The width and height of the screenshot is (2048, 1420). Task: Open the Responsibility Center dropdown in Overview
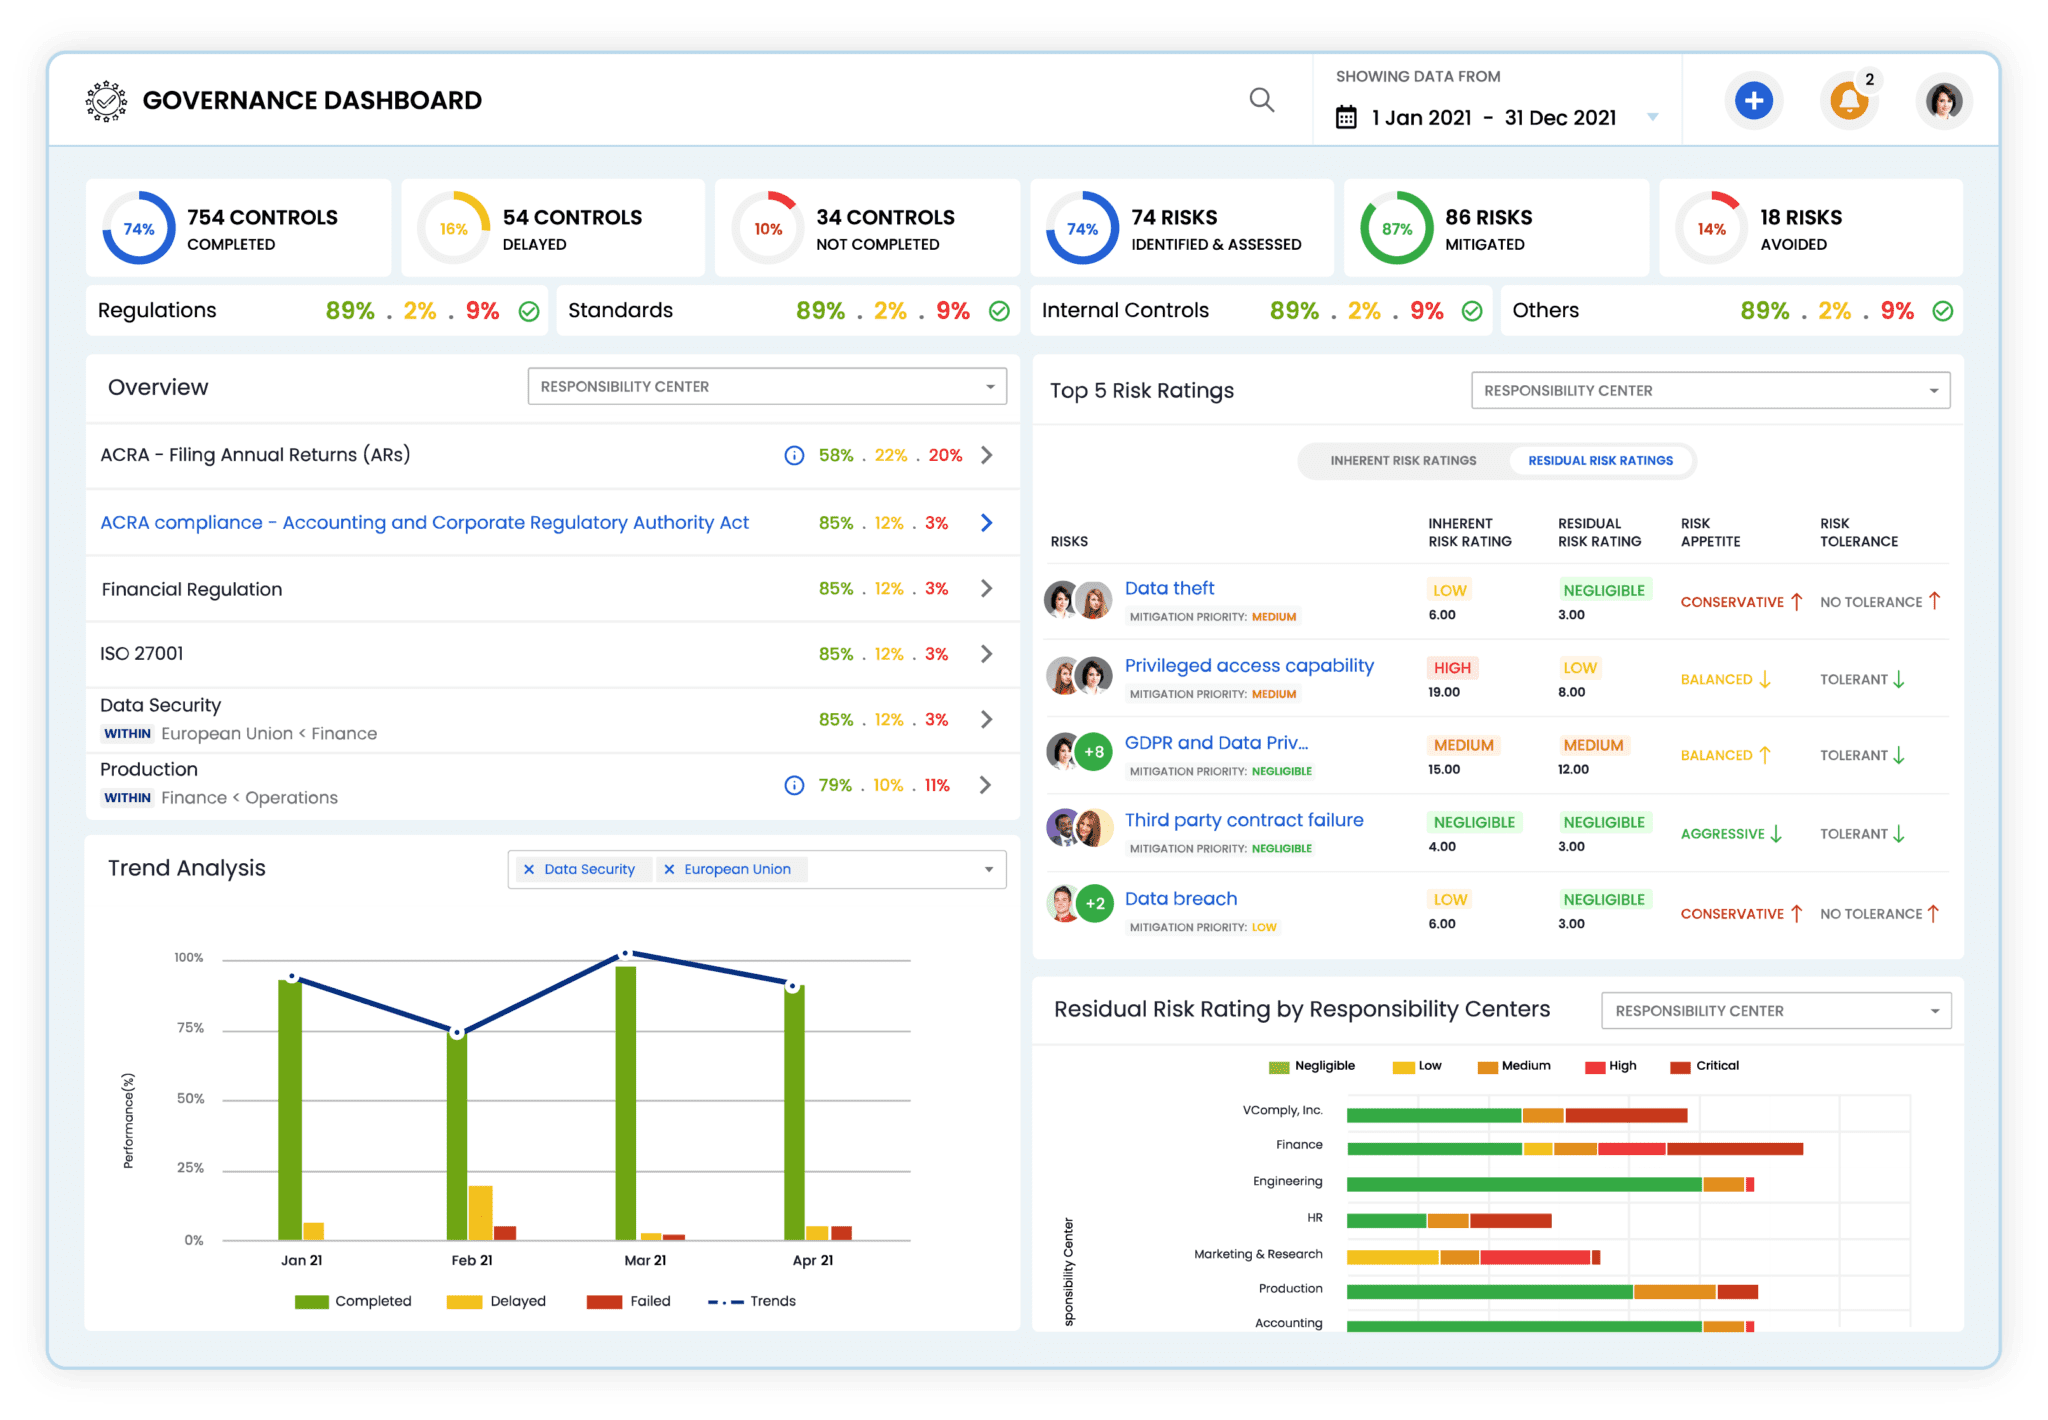[766, 386]
